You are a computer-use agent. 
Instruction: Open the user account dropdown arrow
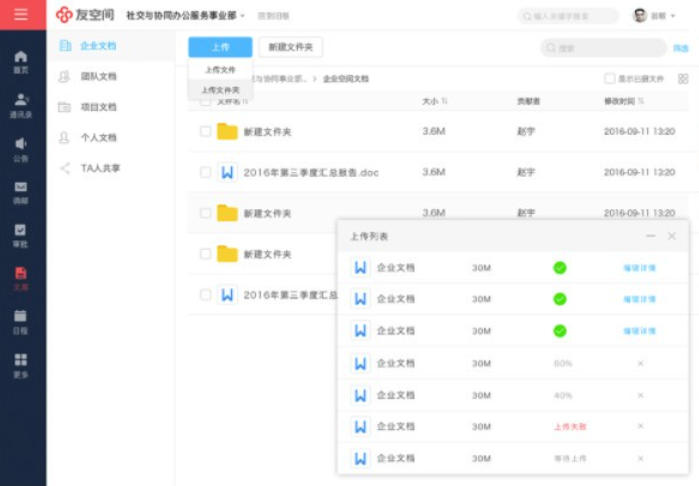(673, 16)
